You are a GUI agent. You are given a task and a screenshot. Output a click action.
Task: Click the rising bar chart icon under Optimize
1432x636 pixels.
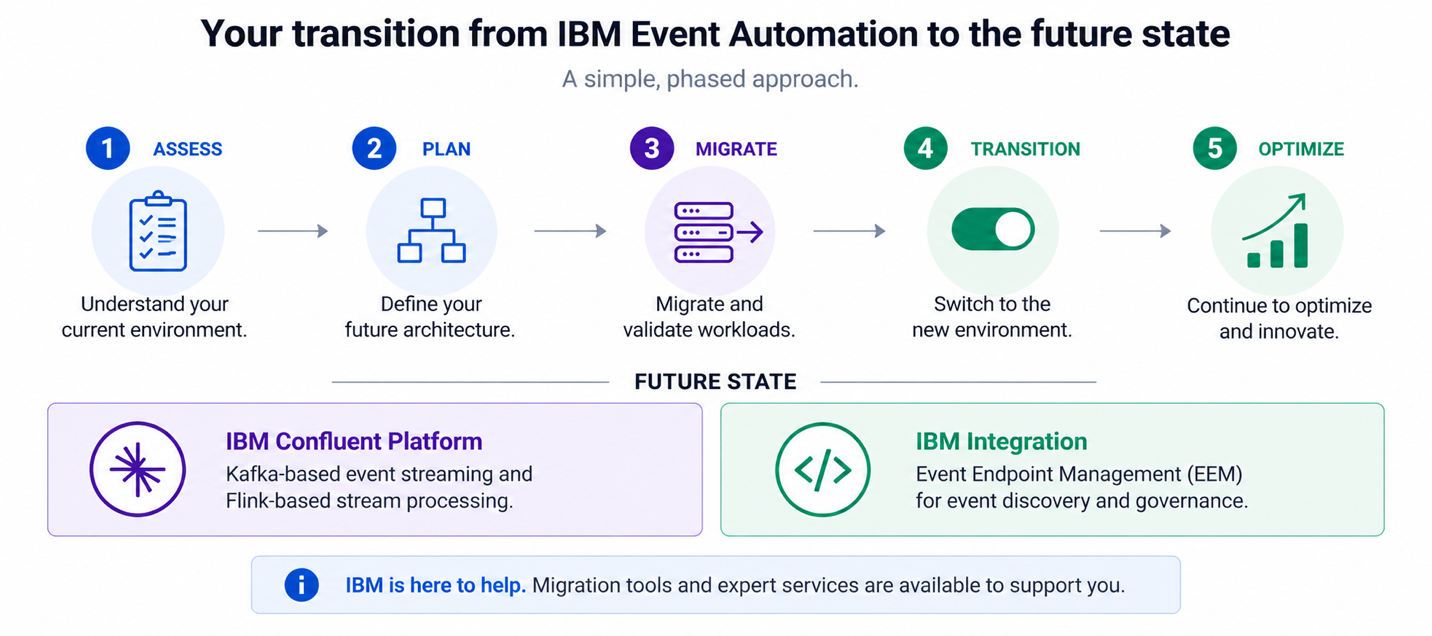[x=1276, y=231]
